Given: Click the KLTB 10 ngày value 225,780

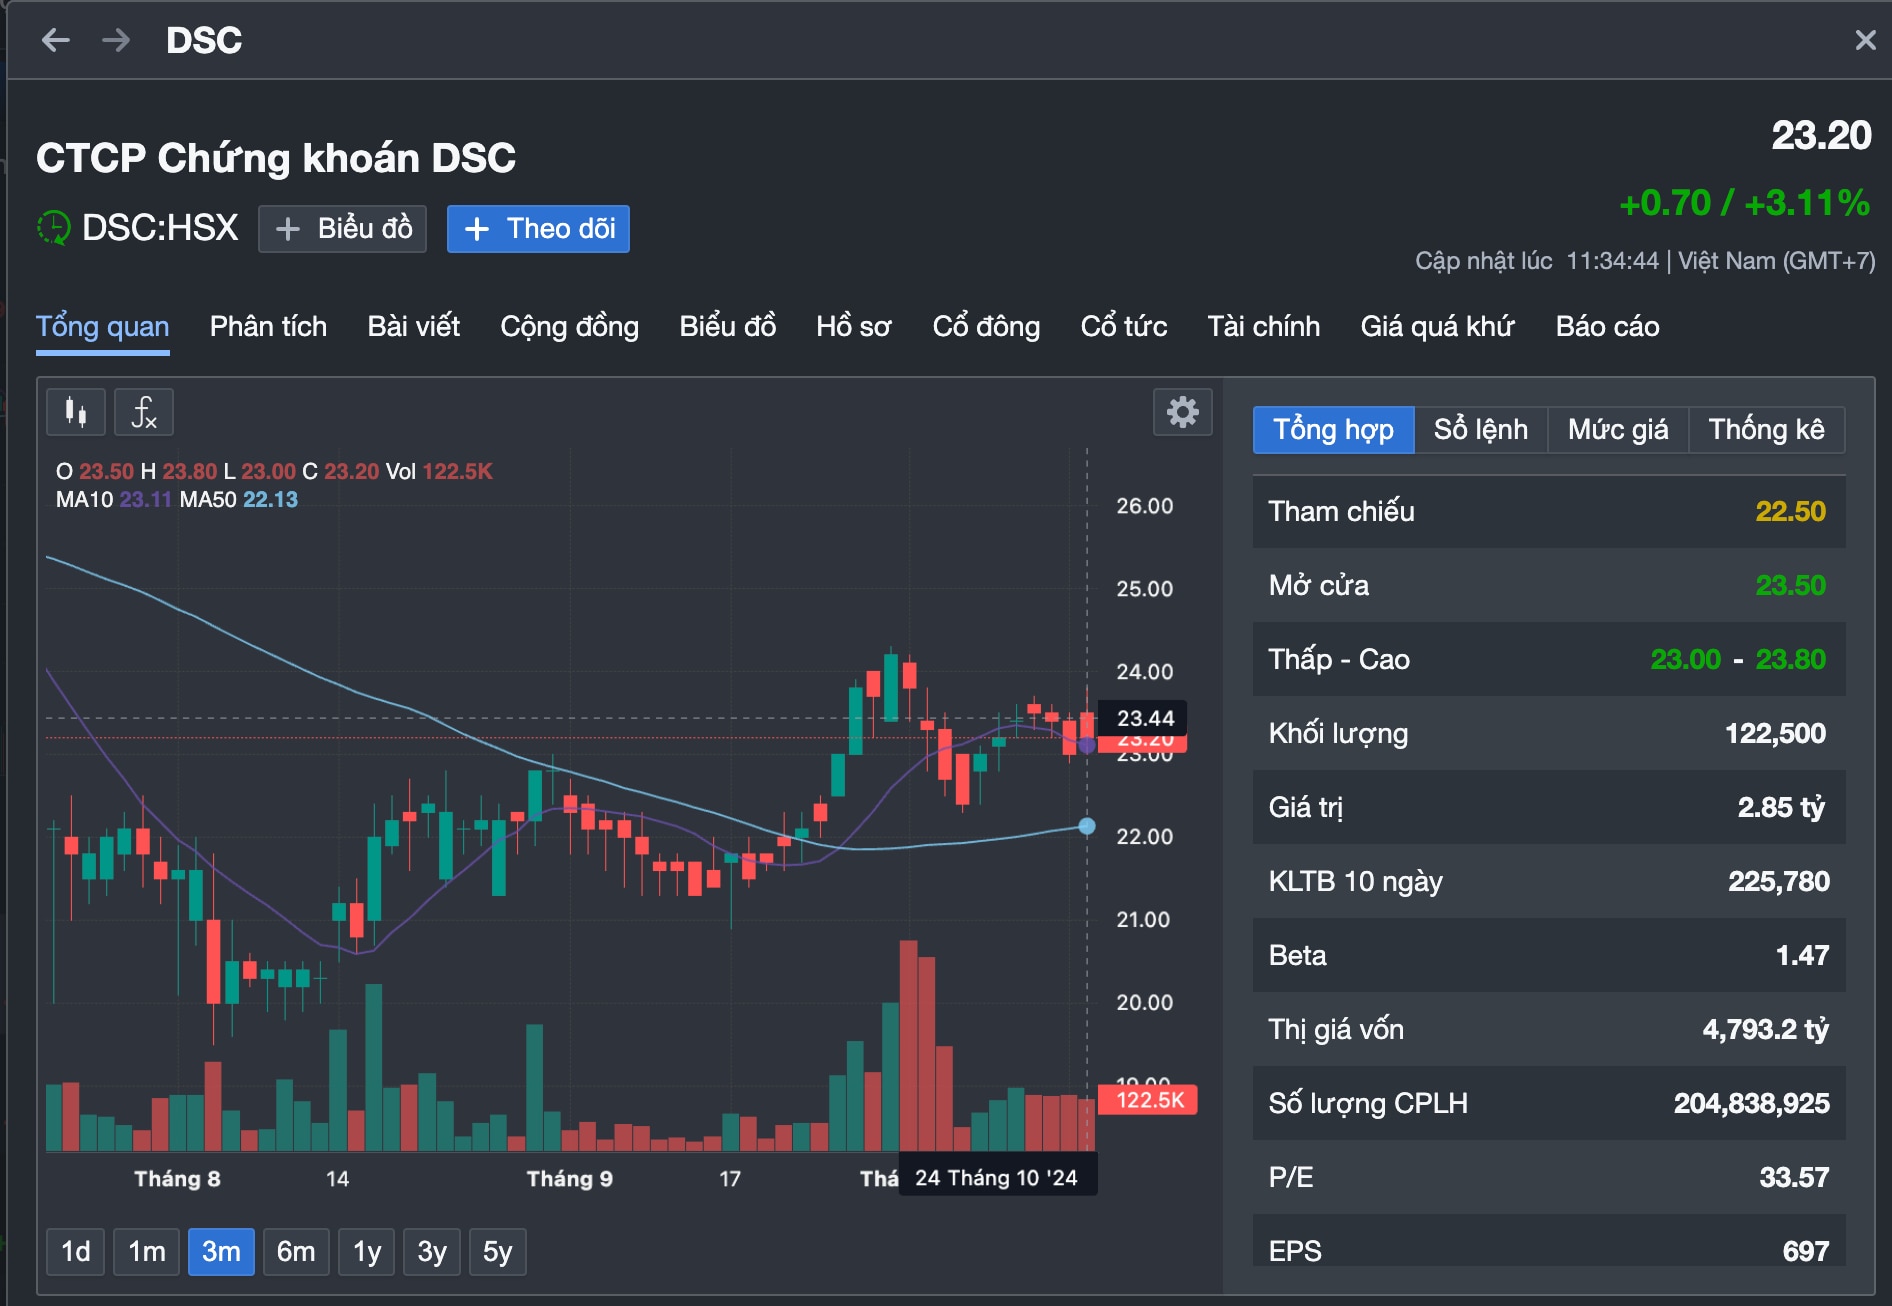Looking at the screenshot, I should pyautogui.click(x=1779, y=882).
